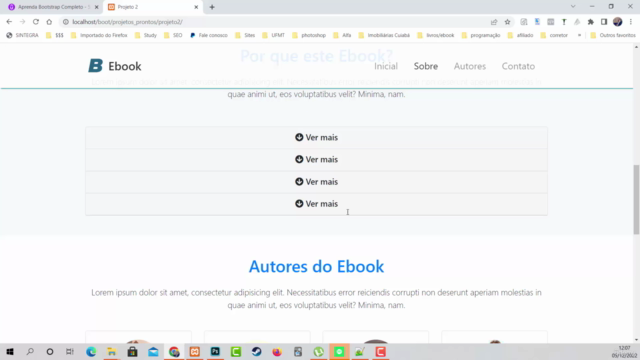The image size is (640, 360).
Task: Open the Windows Start menu
Action: click(x=10, y=351)
